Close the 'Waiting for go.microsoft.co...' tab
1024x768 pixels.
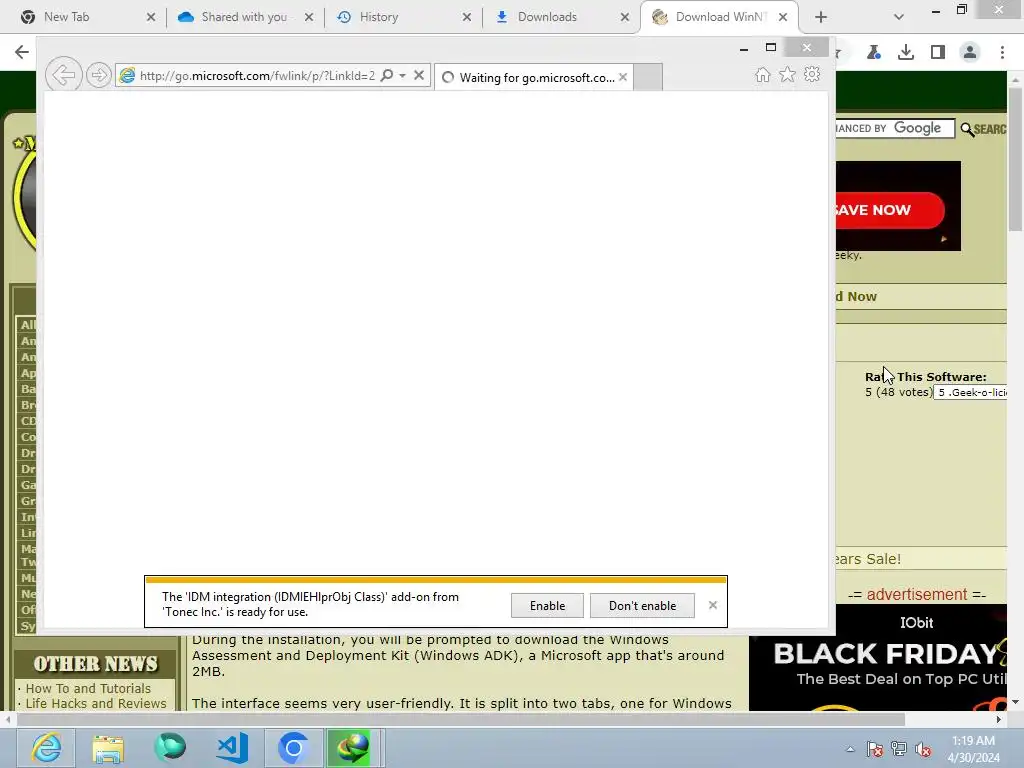(x=623, y=77)
